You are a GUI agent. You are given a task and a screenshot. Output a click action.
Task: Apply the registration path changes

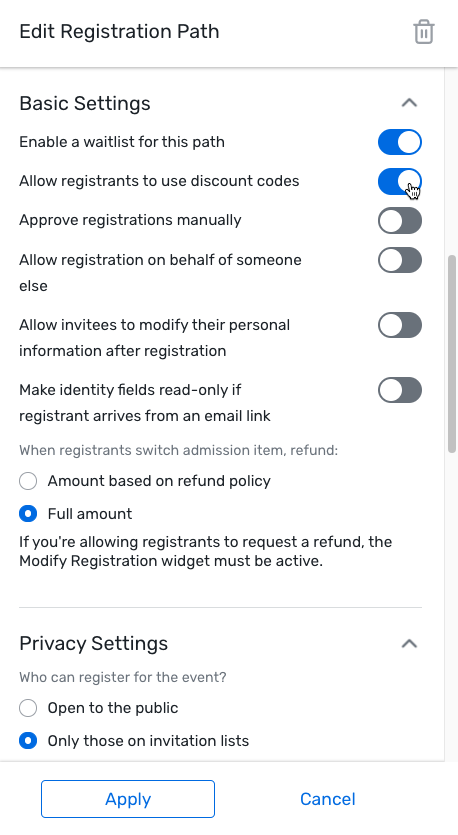click(x=128, y=799)
